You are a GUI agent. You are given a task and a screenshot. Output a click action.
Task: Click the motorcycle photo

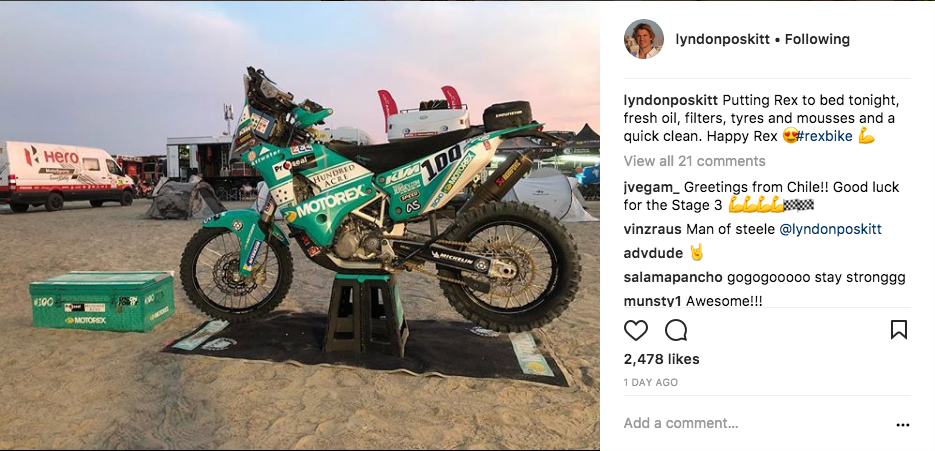tap(300, 226)
